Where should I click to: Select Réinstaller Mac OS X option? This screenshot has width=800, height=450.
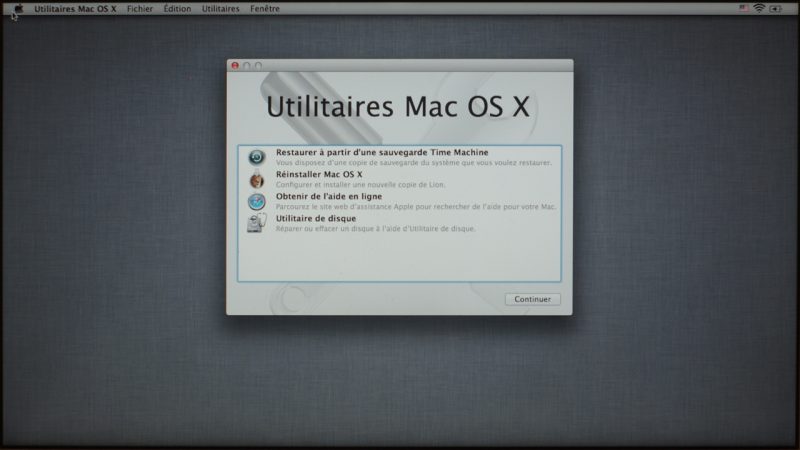[319, 174]
